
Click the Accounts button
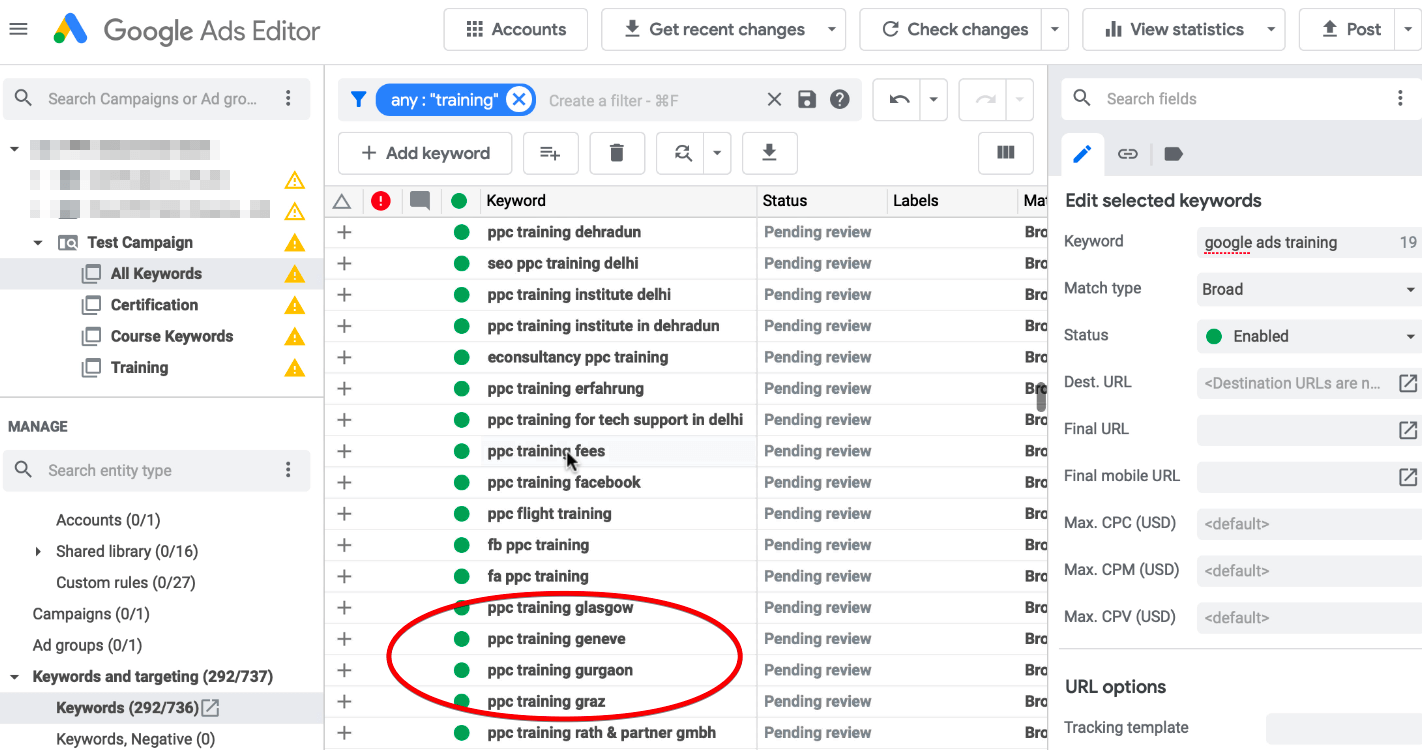[516, 30]
